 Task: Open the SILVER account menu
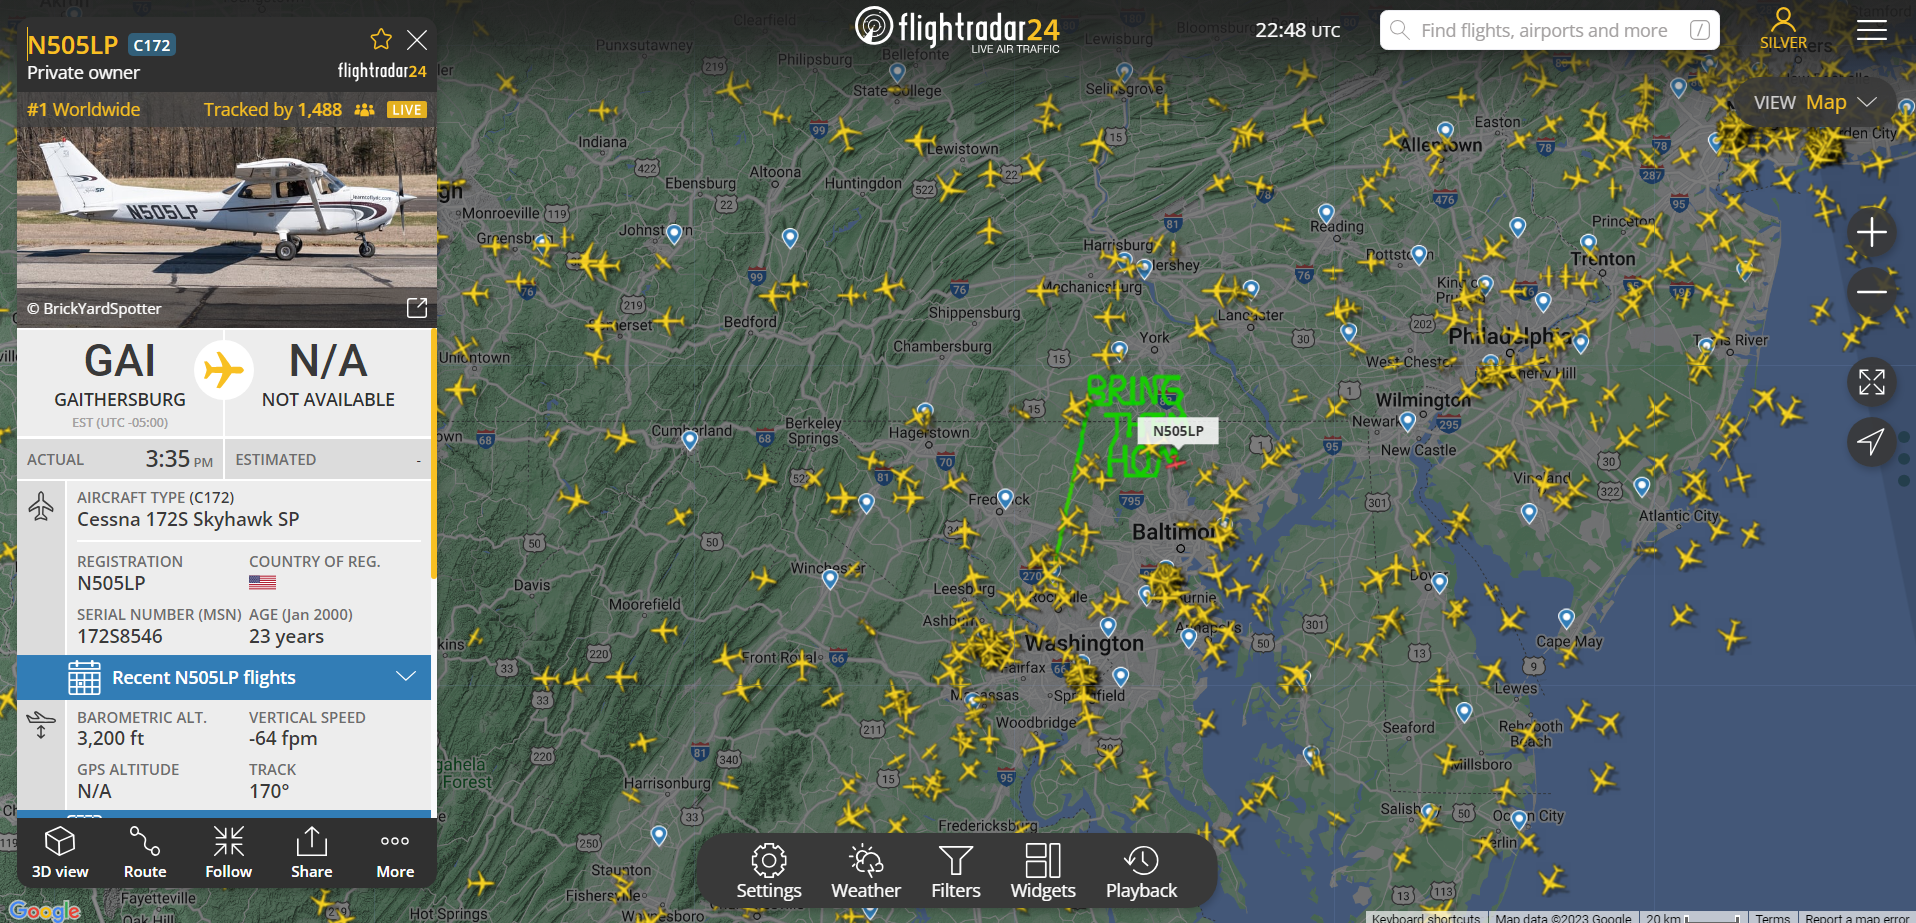(1783, 28)
